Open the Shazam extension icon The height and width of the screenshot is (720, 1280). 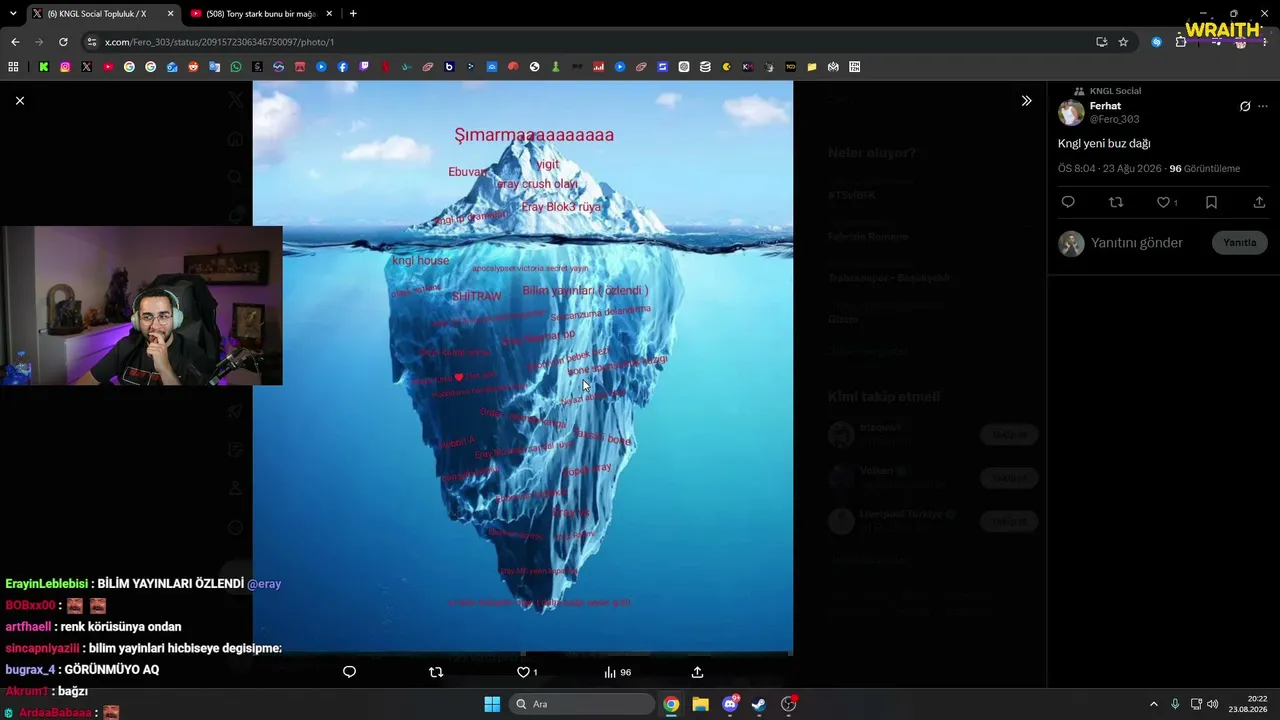[1157, 42]
